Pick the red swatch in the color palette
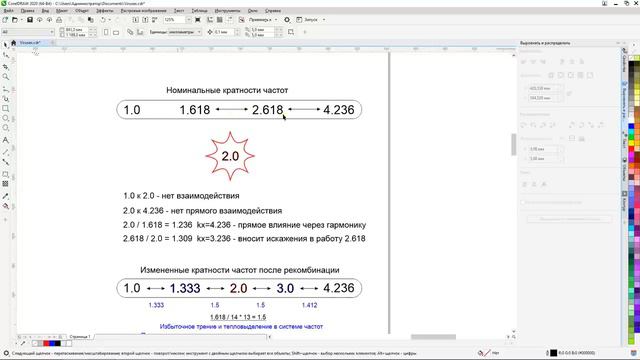Screen dimensions: 640x360 point(631,149)
